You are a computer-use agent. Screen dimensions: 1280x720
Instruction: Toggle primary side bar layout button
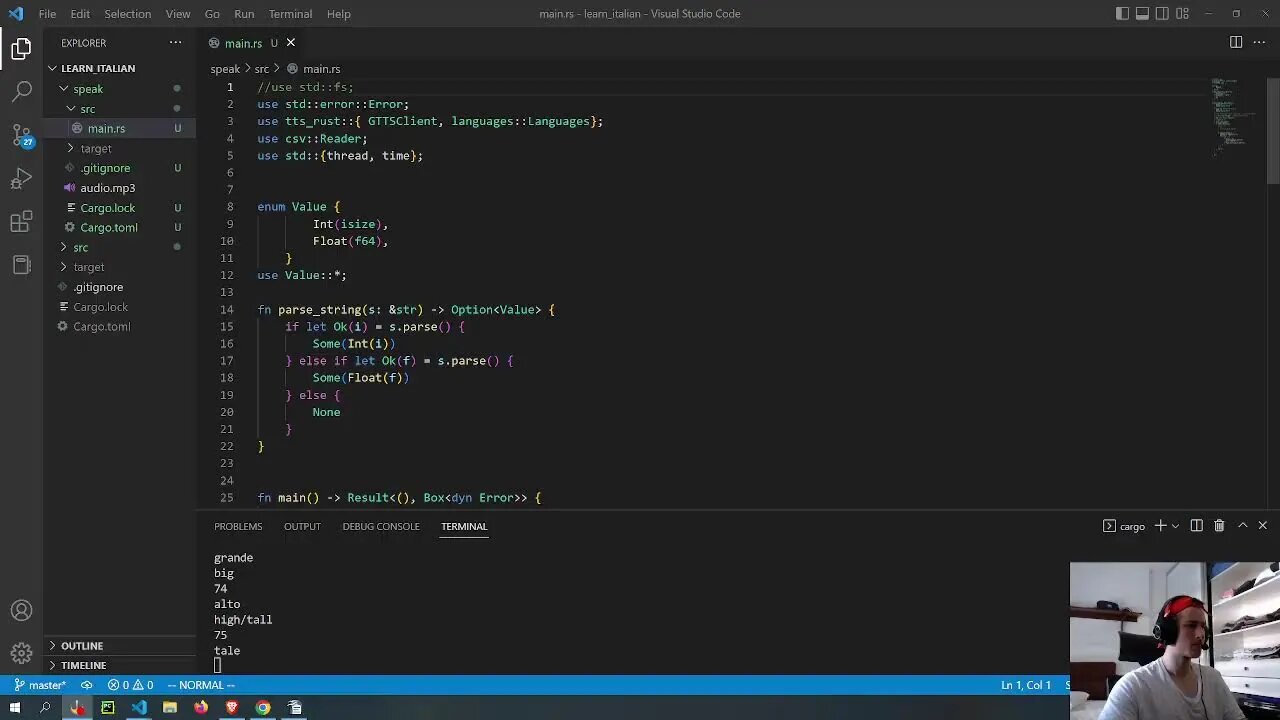pyautogui.click(x=1122, y=14)
